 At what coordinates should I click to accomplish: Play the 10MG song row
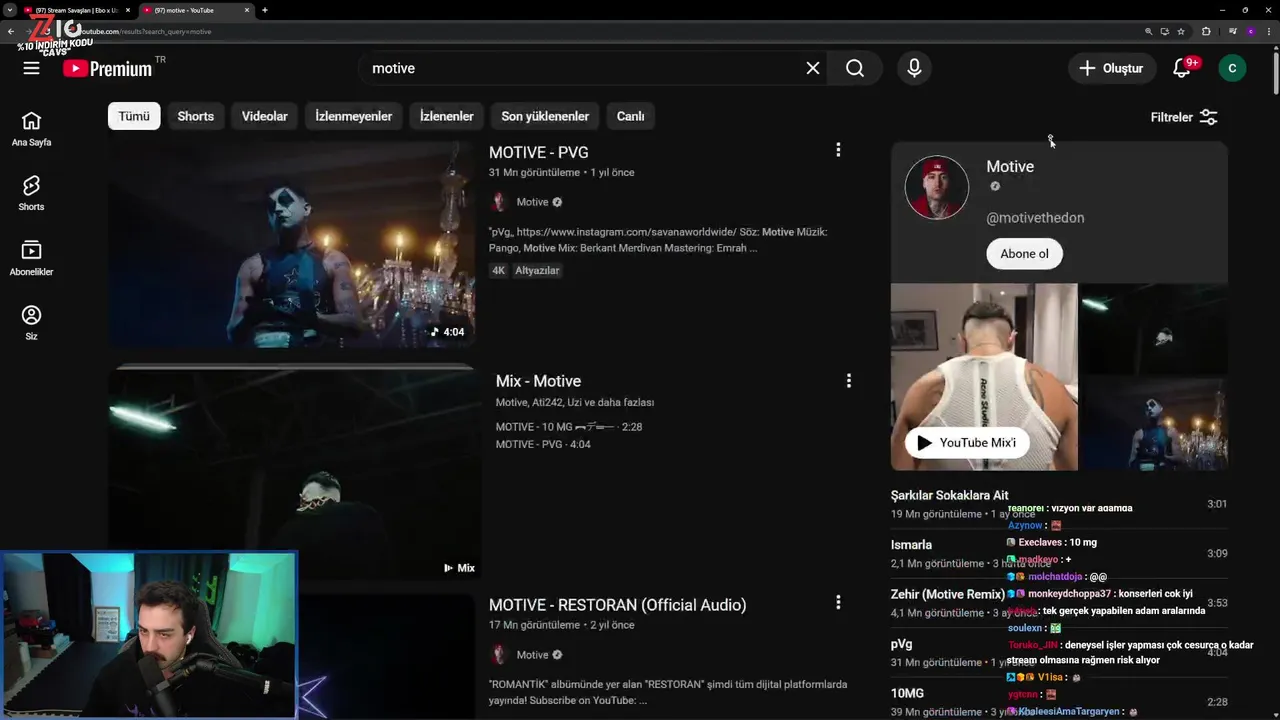point(1059,702)
